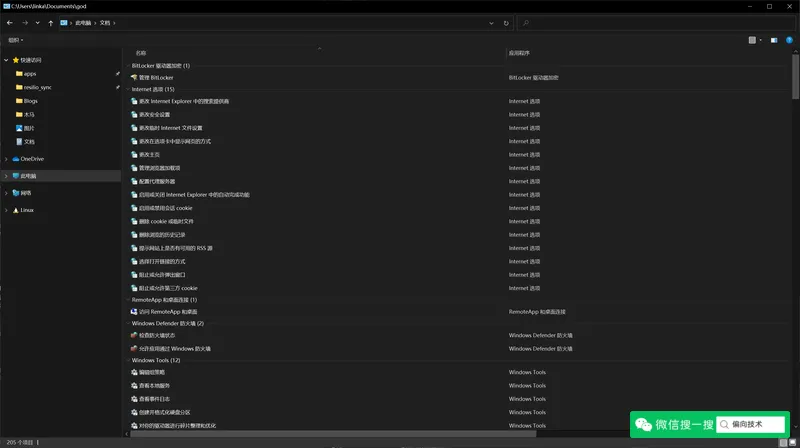Open the 查看事件日志 item icon
800x448 pixels.
click(x=134, y=399)
